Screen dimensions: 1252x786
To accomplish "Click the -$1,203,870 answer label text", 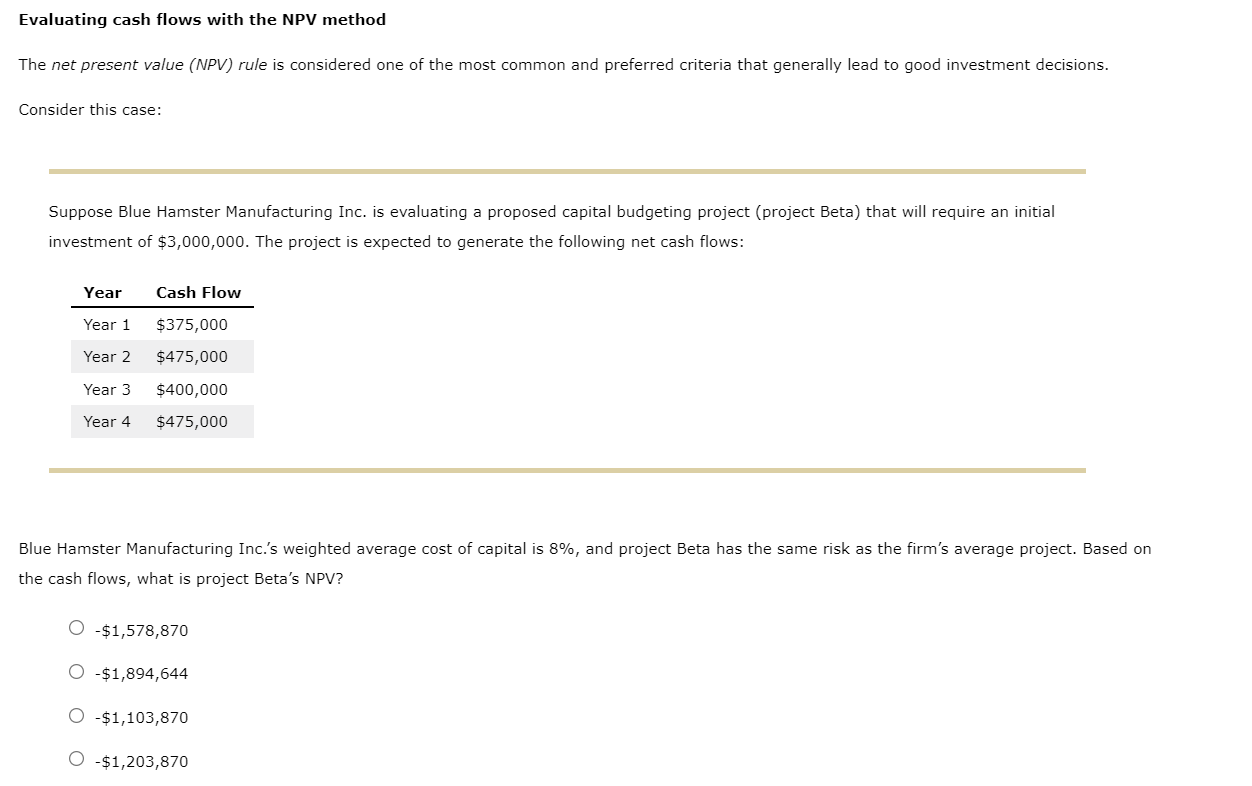I will [141, 761].
